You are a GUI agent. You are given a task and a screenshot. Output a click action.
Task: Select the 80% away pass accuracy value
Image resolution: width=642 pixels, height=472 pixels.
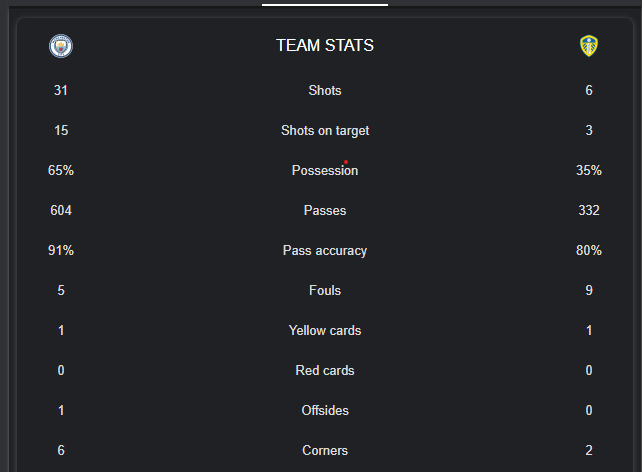(589, 250)
